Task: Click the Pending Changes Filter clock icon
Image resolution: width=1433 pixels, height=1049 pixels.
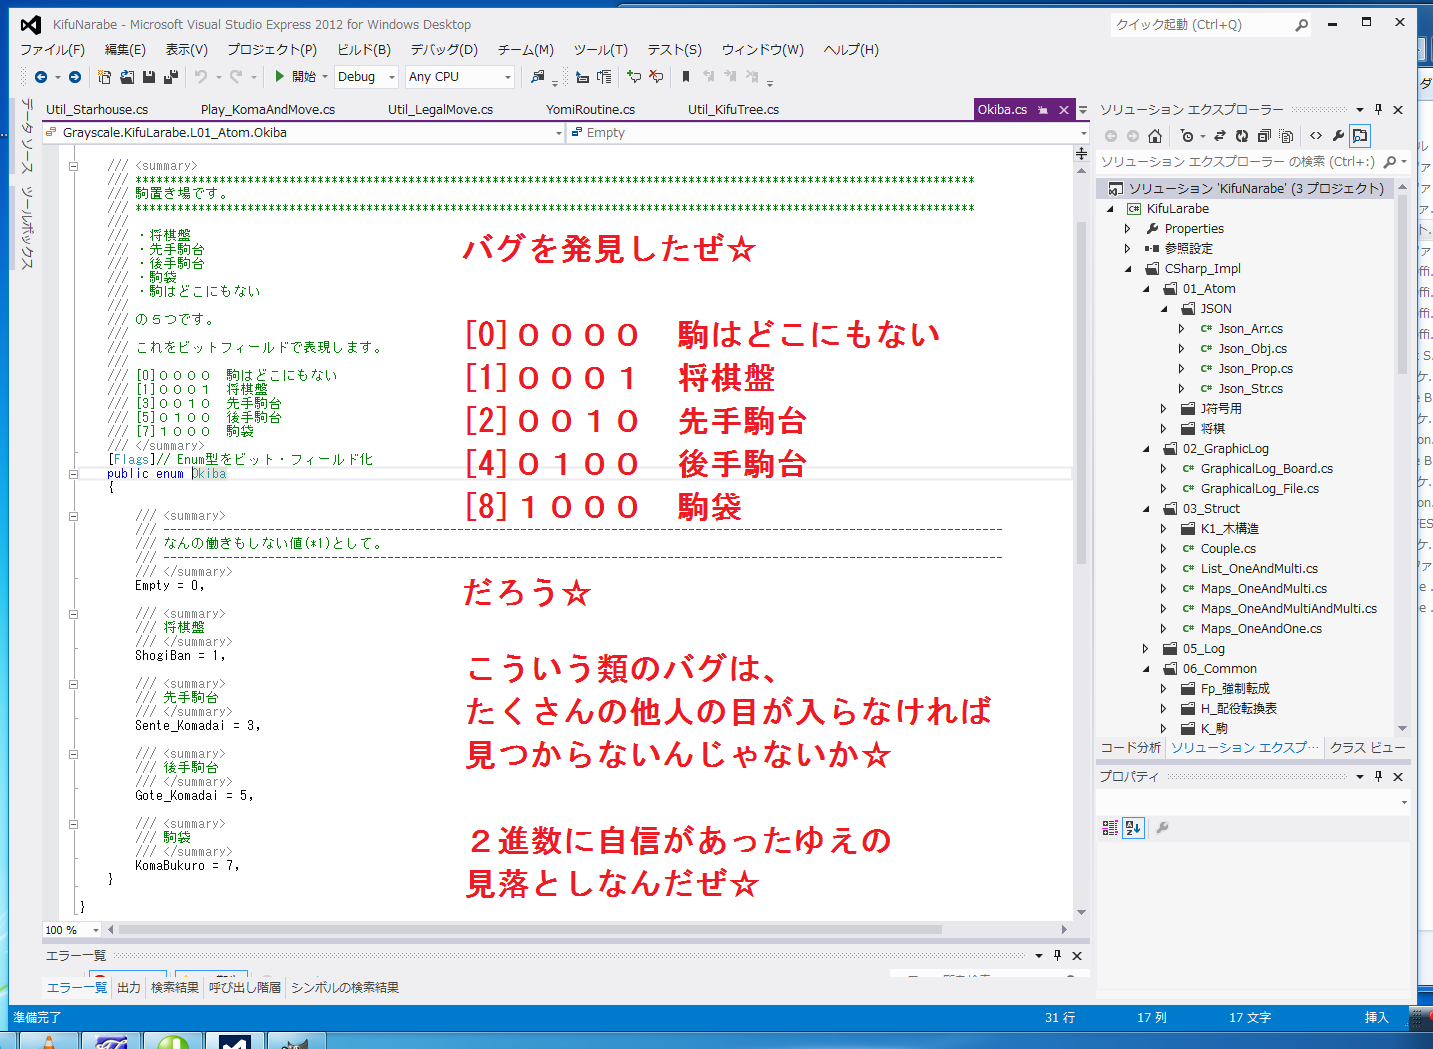Action: (x=1187, y=136)
